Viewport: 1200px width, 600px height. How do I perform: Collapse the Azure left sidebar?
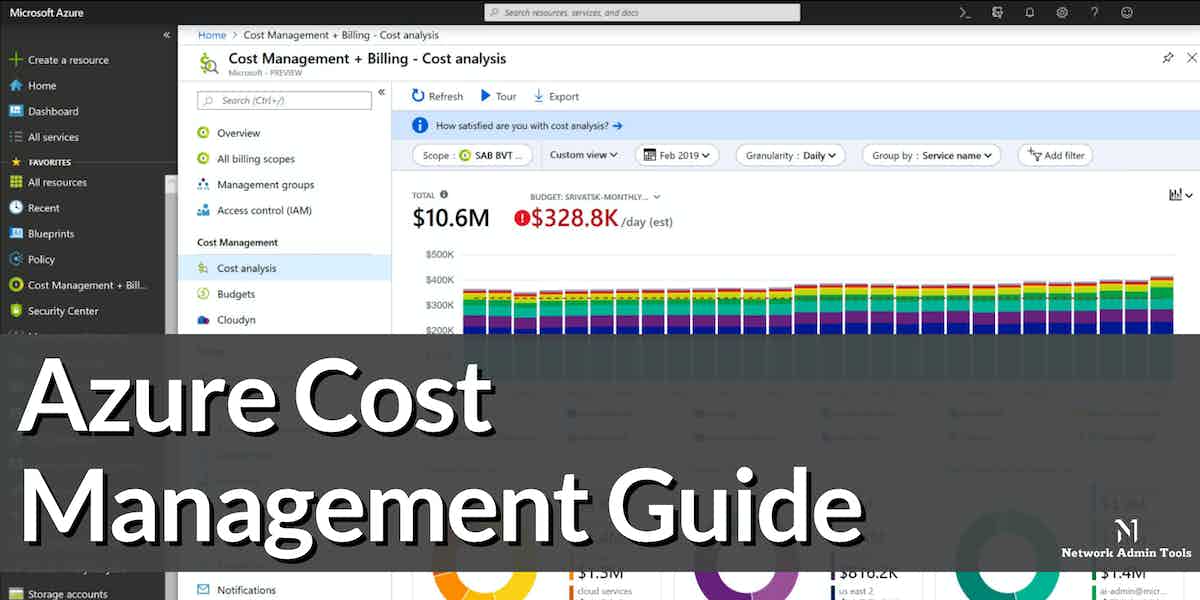pyautogui.click(x=167, y=35)
